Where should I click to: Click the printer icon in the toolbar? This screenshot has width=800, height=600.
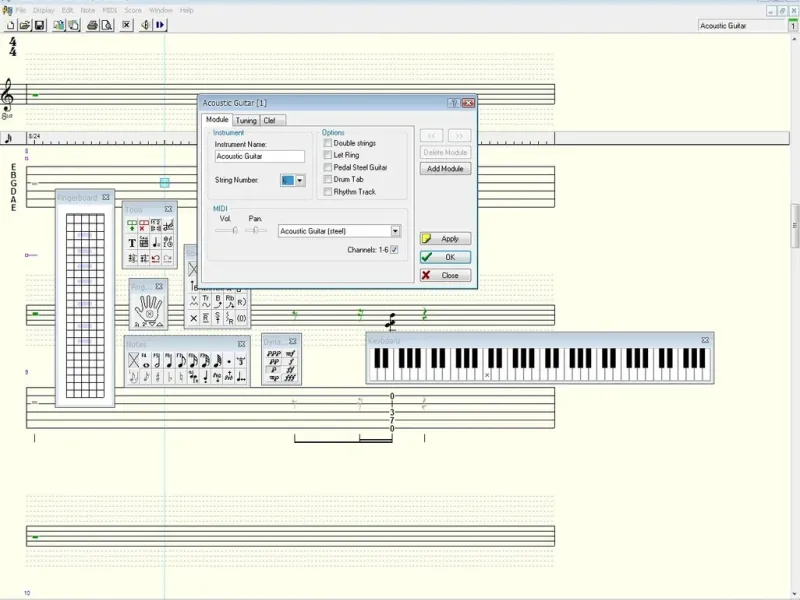[x=92, y=25]
